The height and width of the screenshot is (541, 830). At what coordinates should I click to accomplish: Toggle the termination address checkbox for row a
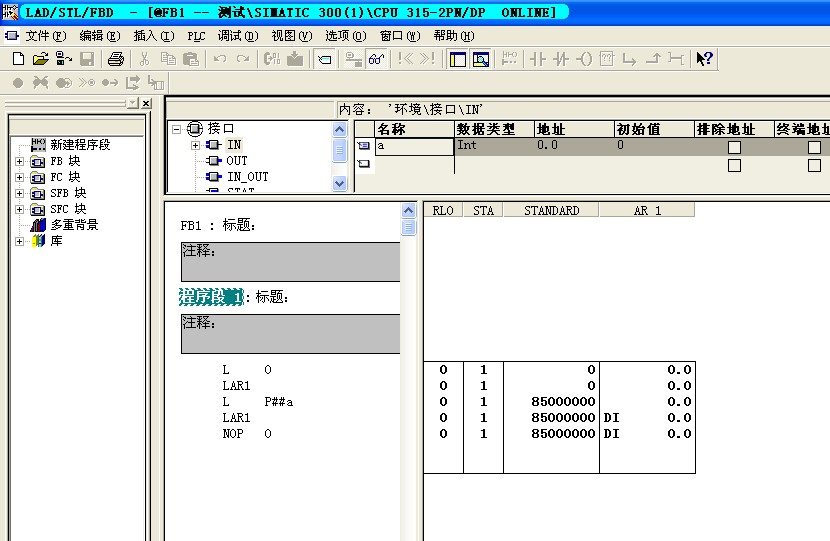tap(815, 147)
